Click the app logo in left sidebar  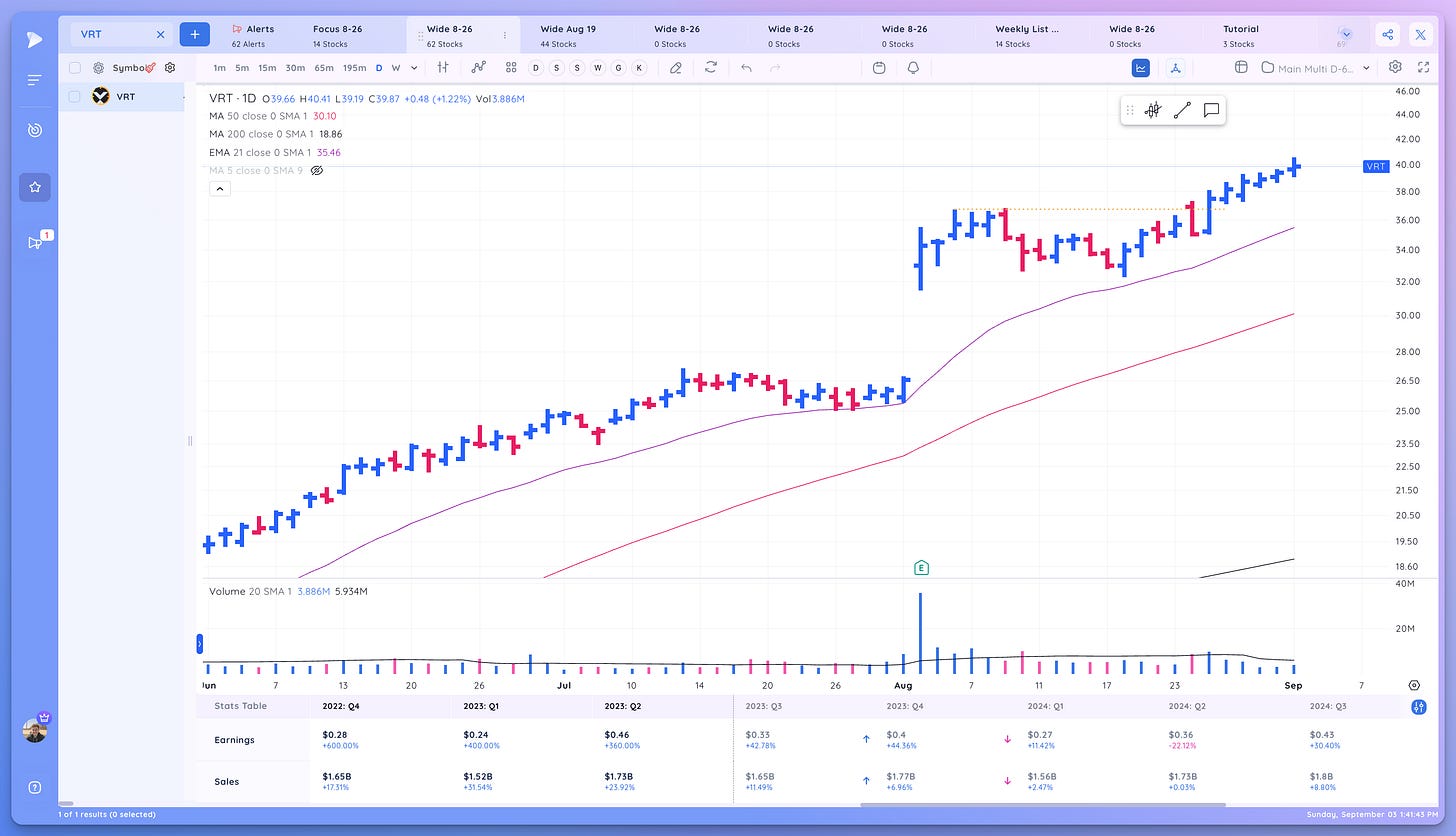click(34, 40)
